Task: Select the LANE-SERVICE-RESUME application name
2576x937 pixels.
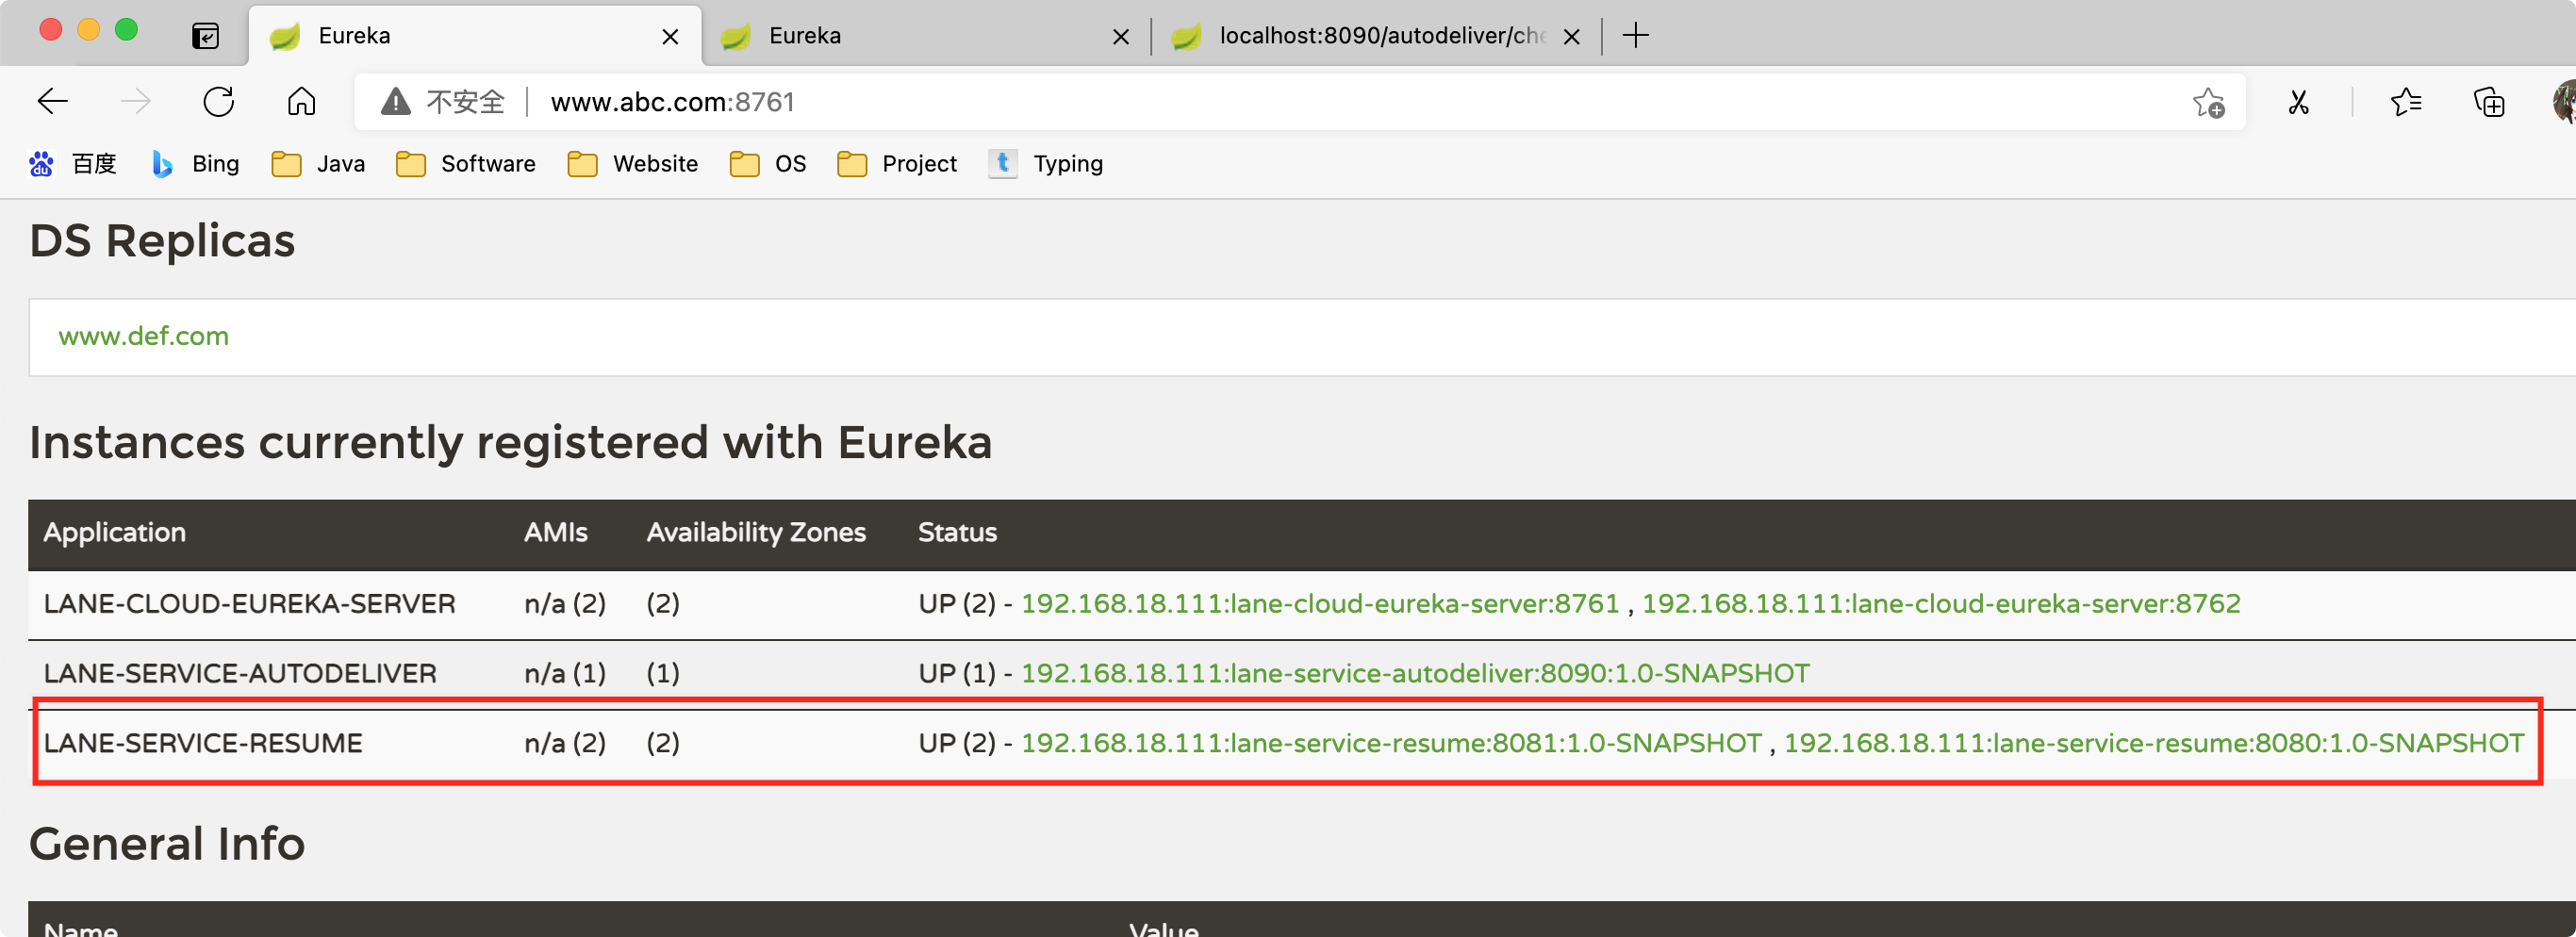Action: click(x=203, y=743)
